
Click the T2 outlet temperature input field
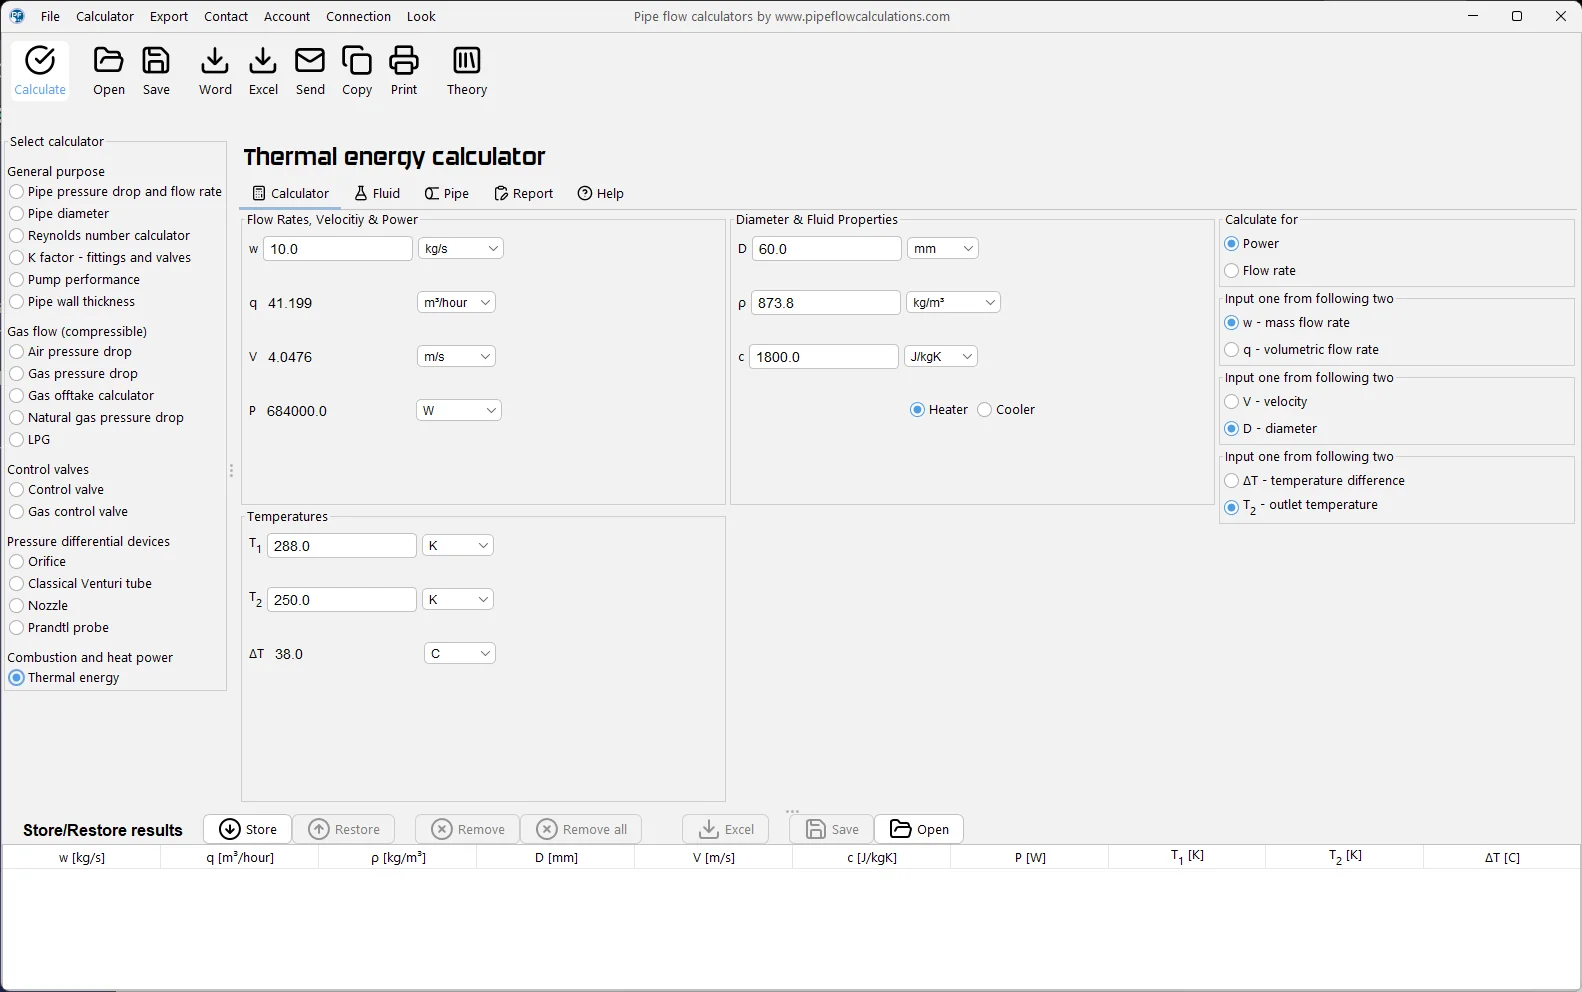pos(342,600)
